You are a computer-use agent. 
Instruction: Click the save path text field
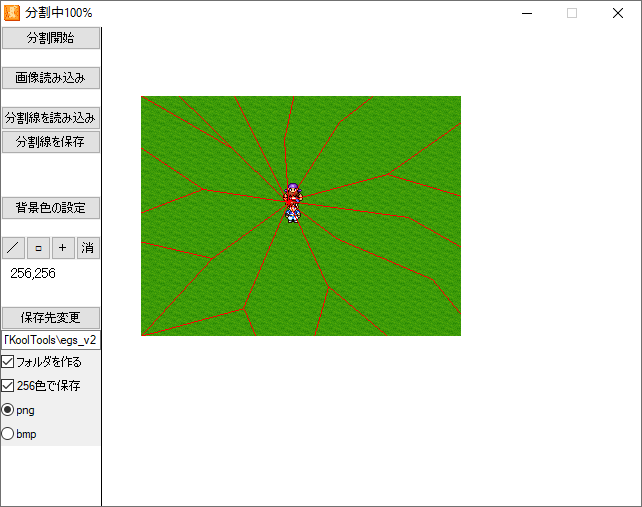click(51, 340)
